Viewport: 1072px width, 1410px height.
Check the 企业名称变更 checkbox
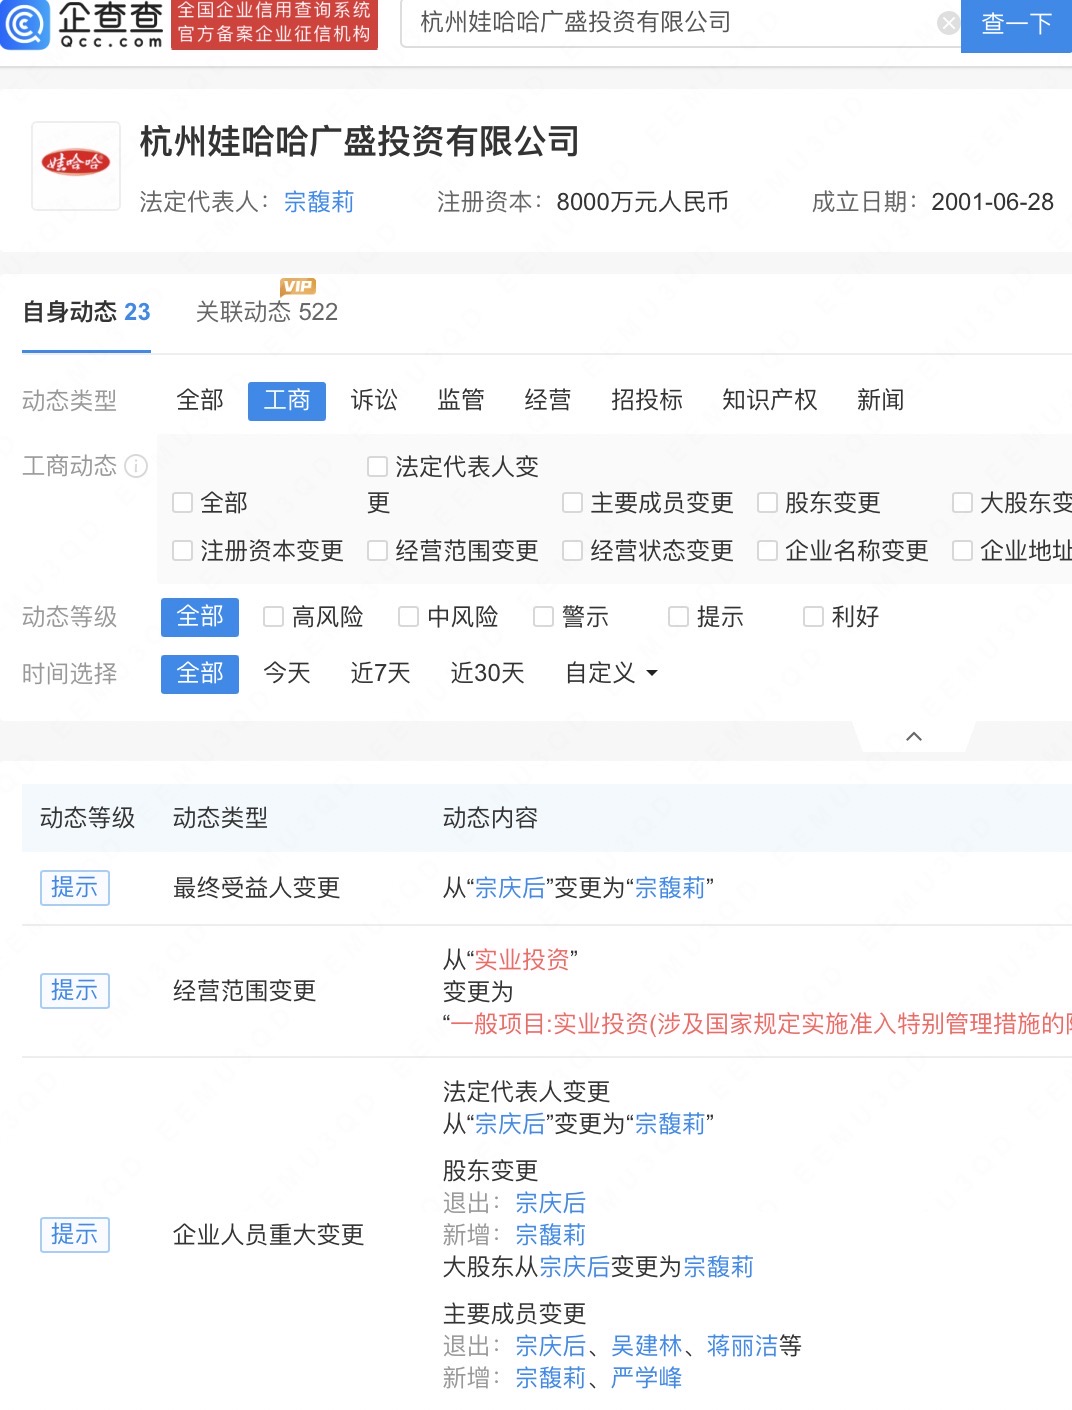[x=767, y=550]
